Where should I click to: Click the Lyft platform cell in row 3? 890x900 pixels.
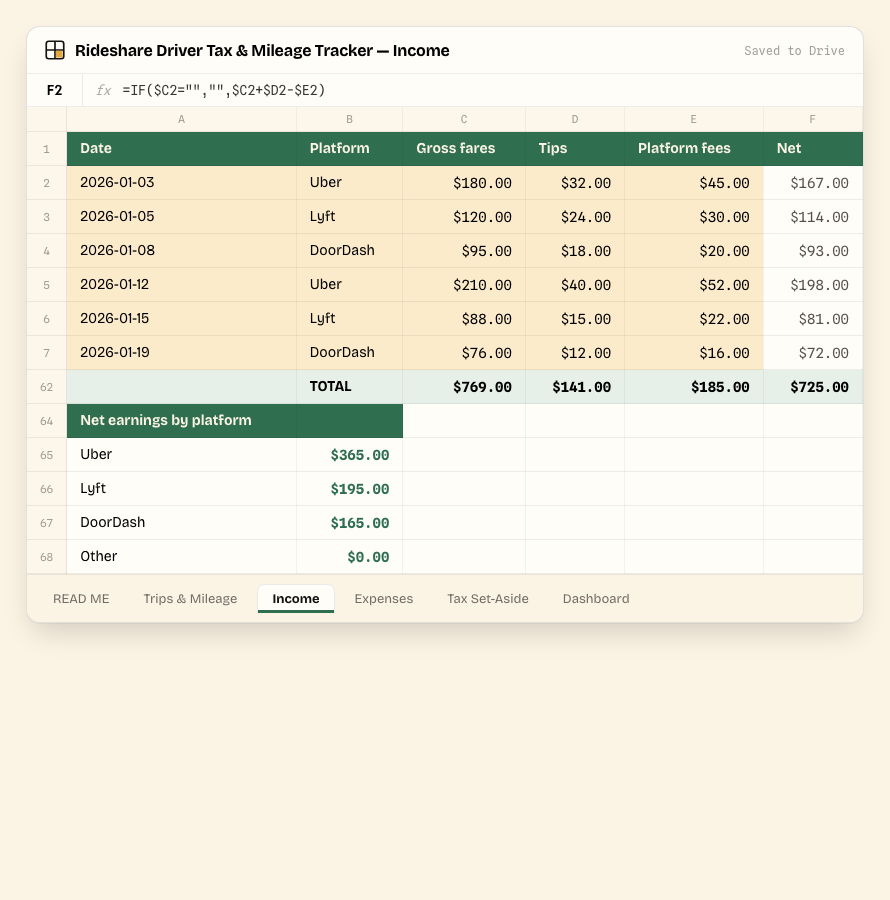349,217
